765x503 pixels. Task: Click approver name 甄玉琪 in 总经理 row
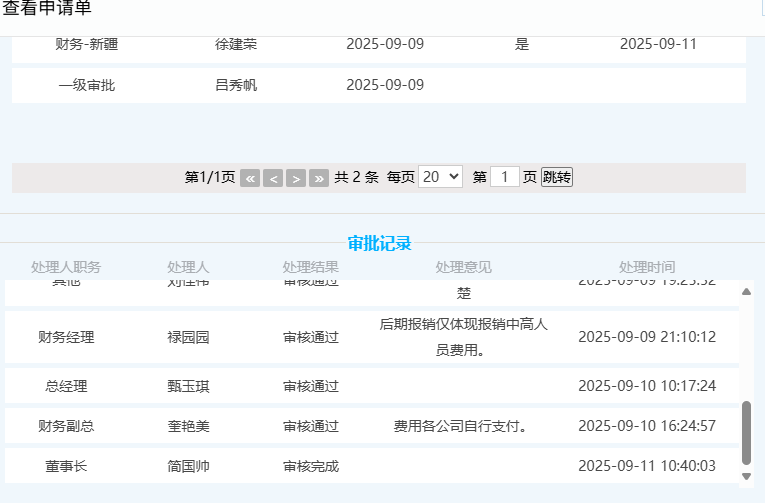[188, 386]
